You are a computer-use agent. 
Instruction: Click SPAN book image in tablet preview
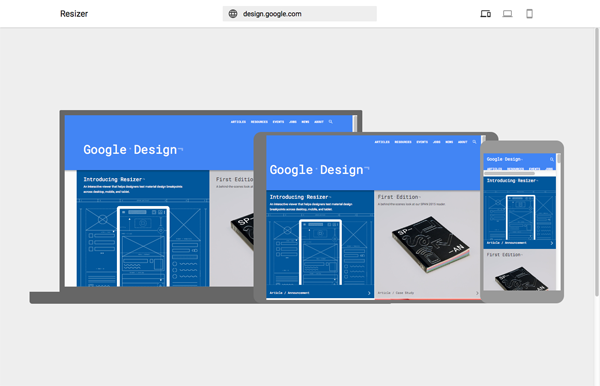click(x=430, y=244)
